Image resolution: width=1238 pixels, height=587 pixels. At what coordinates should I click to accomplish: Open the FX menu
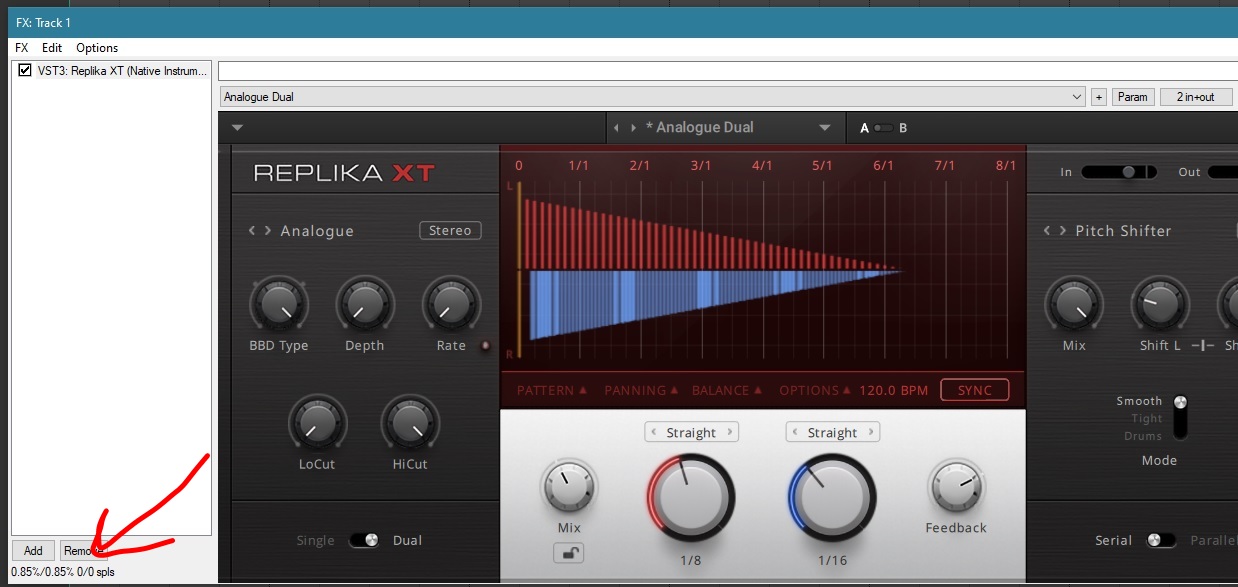[x=21, y=48]
